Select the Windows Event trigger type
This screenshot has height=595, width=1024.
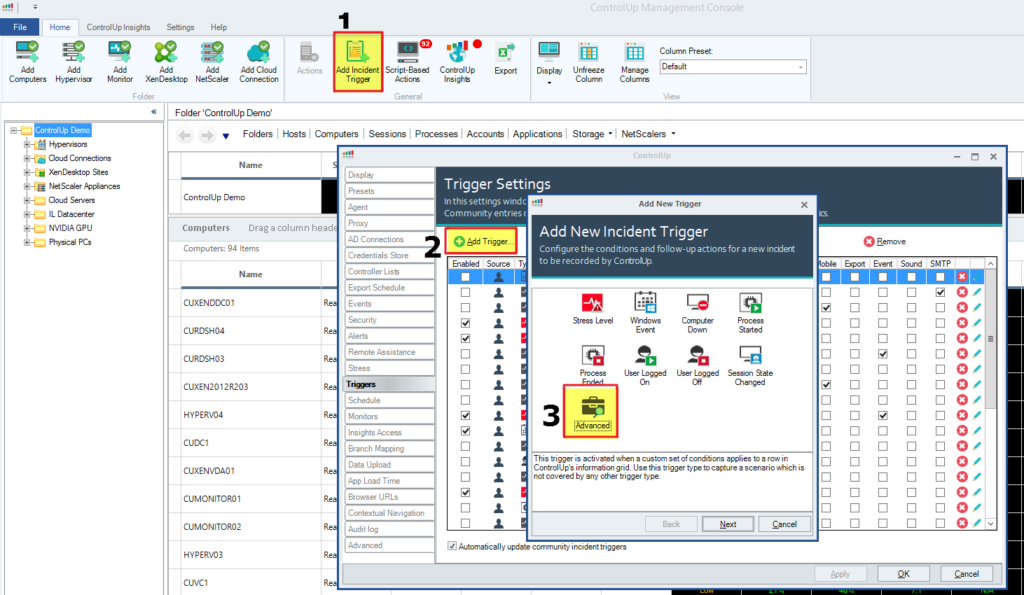click(x=645, y=305)
